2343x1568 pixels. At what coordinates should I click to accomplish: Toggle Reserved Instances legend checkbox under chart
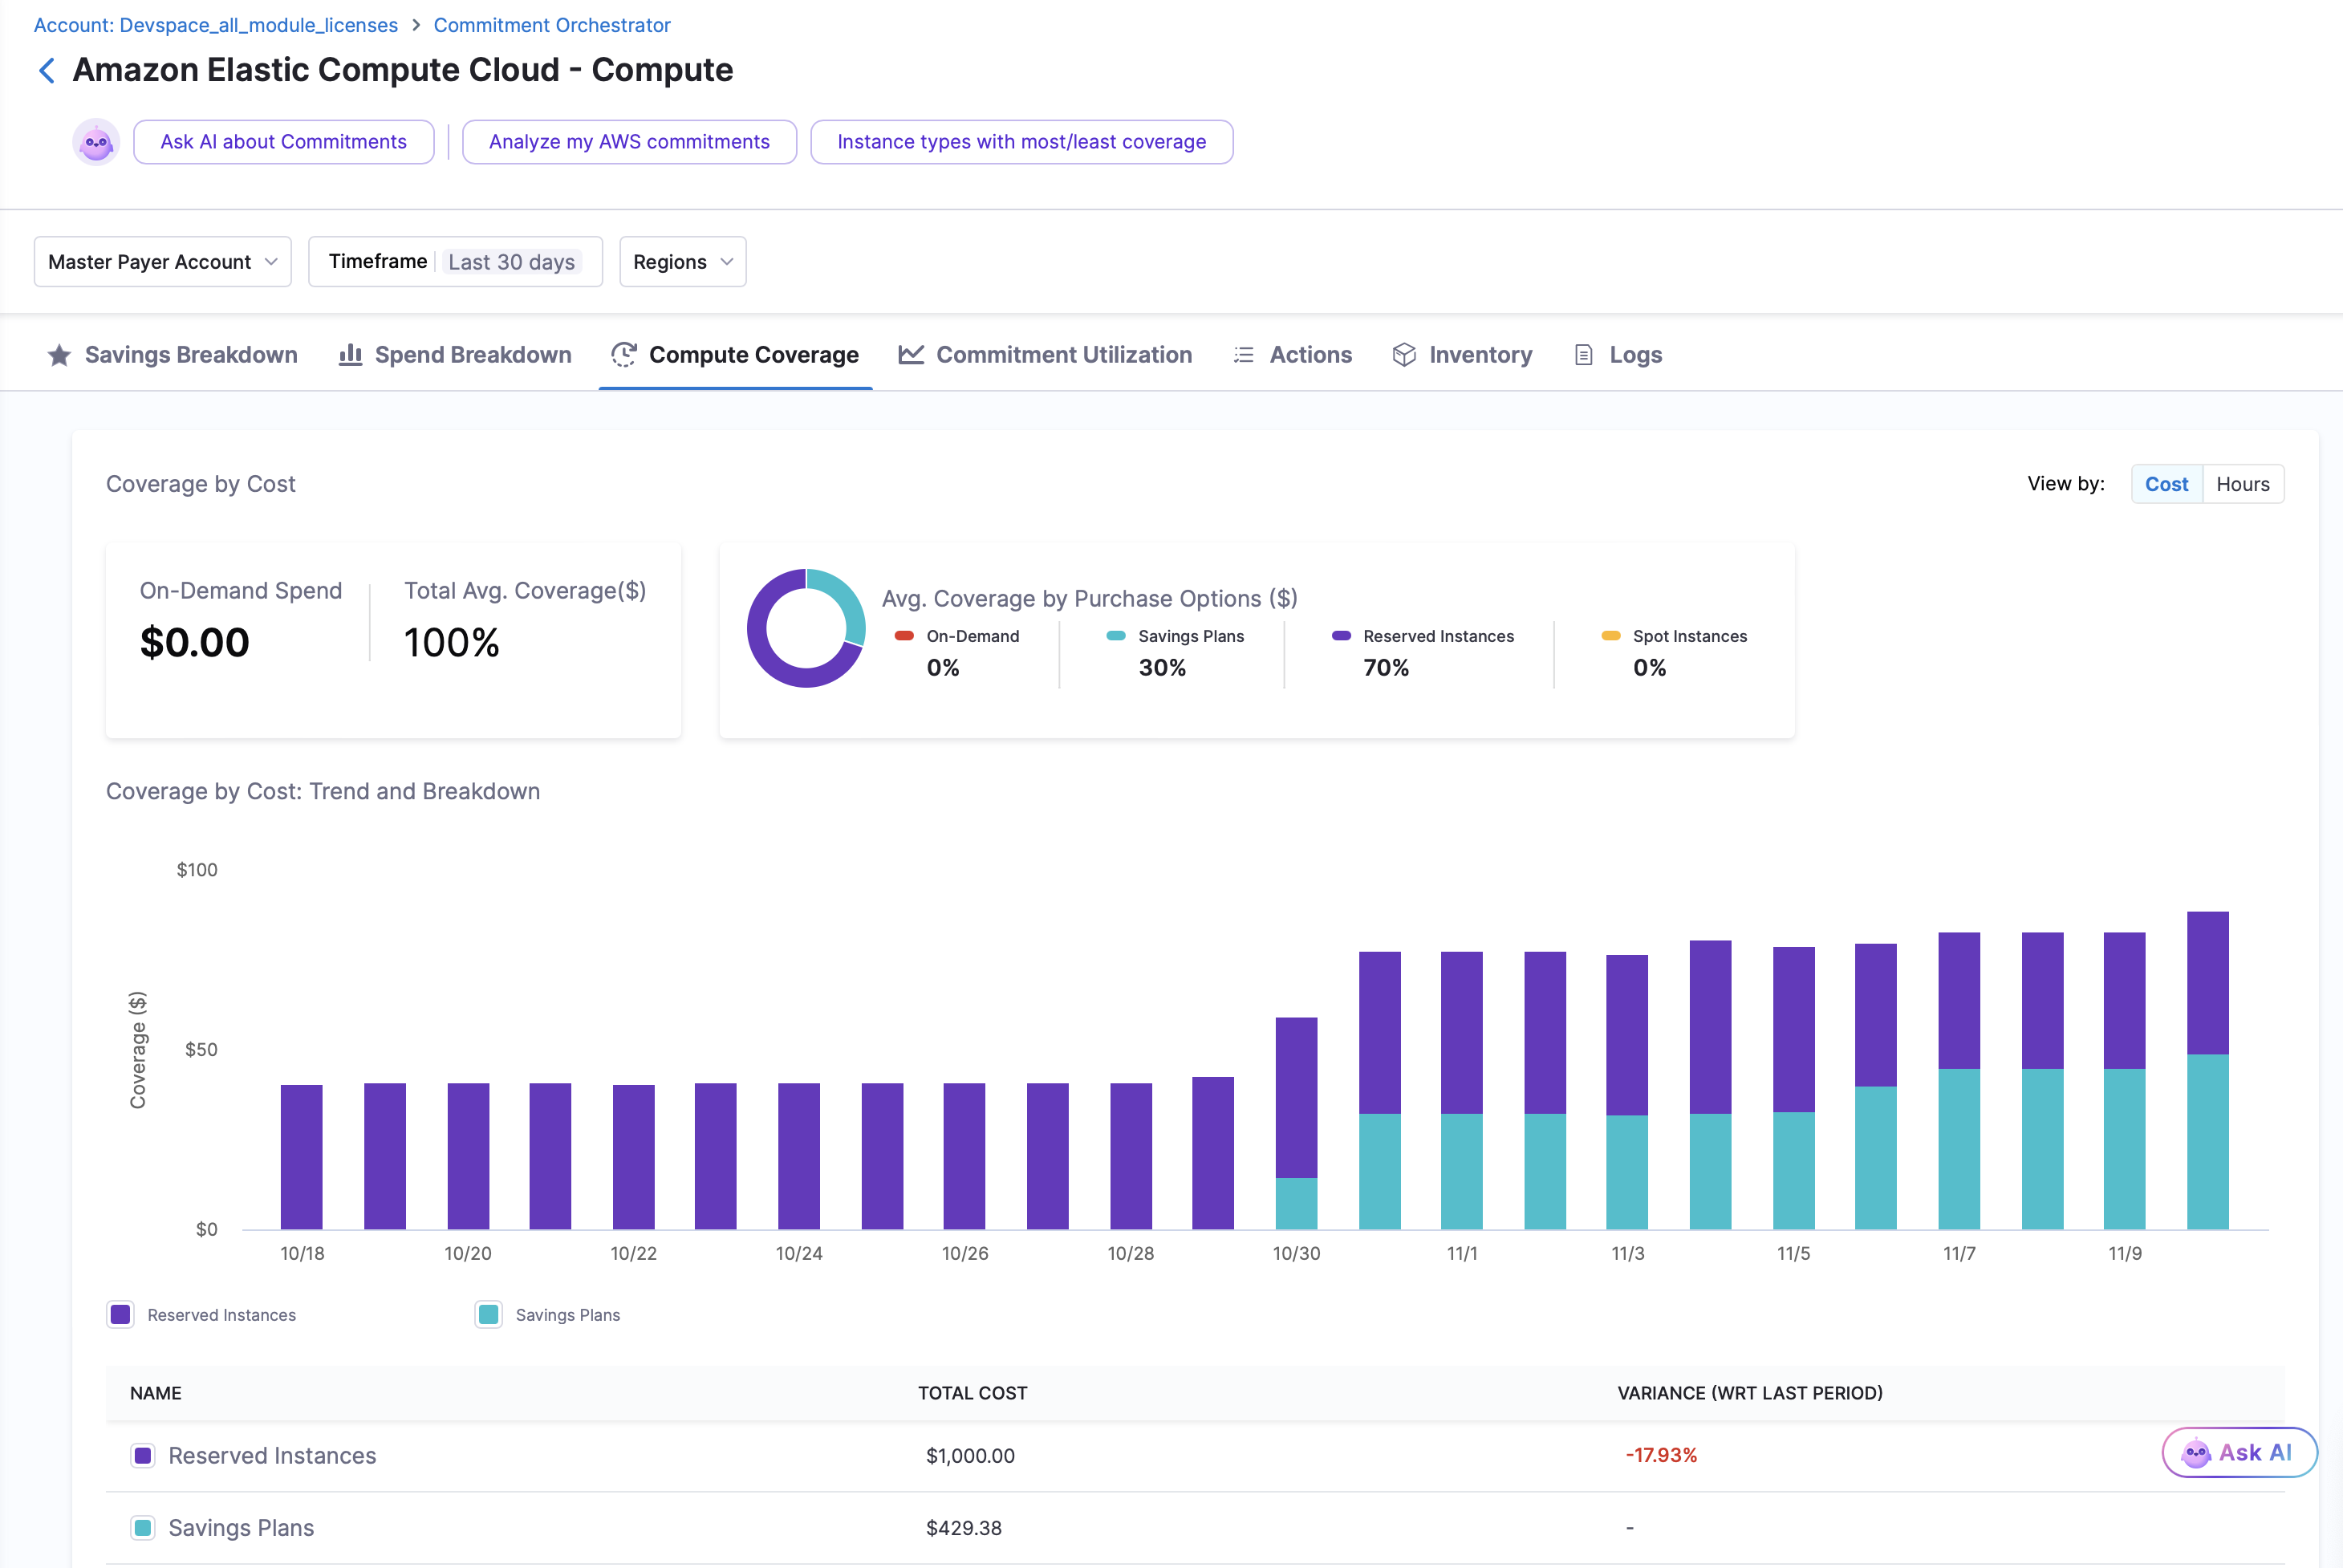point(121,1314)
